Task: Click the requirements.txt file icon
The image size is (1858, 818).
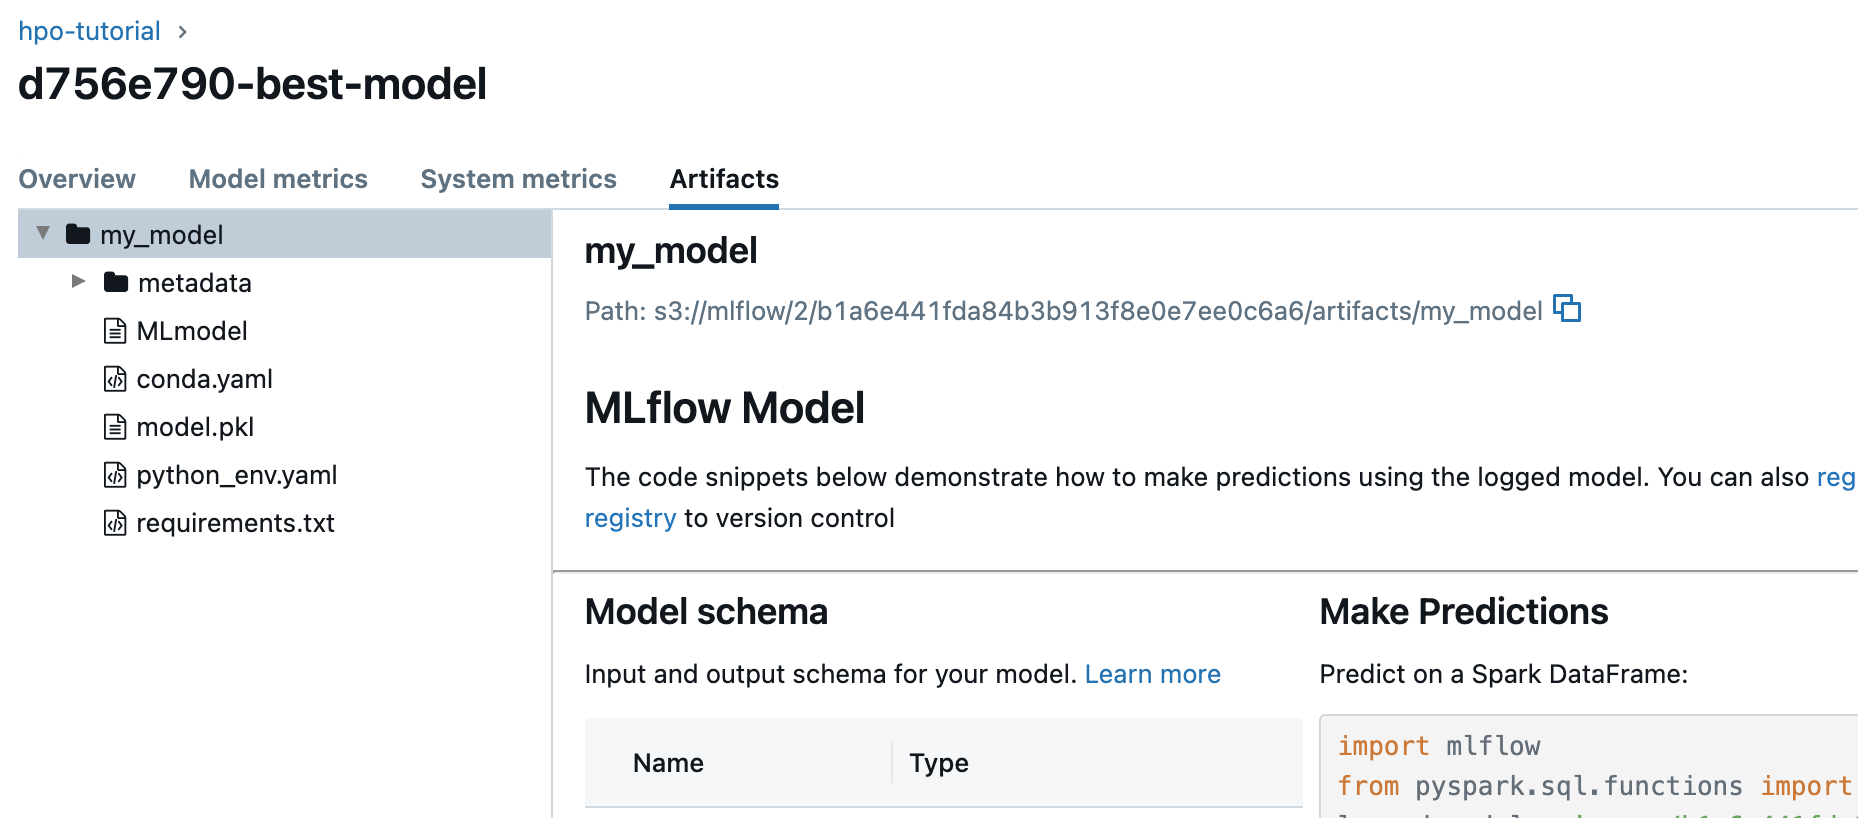Action: click(x=115, y=522)
